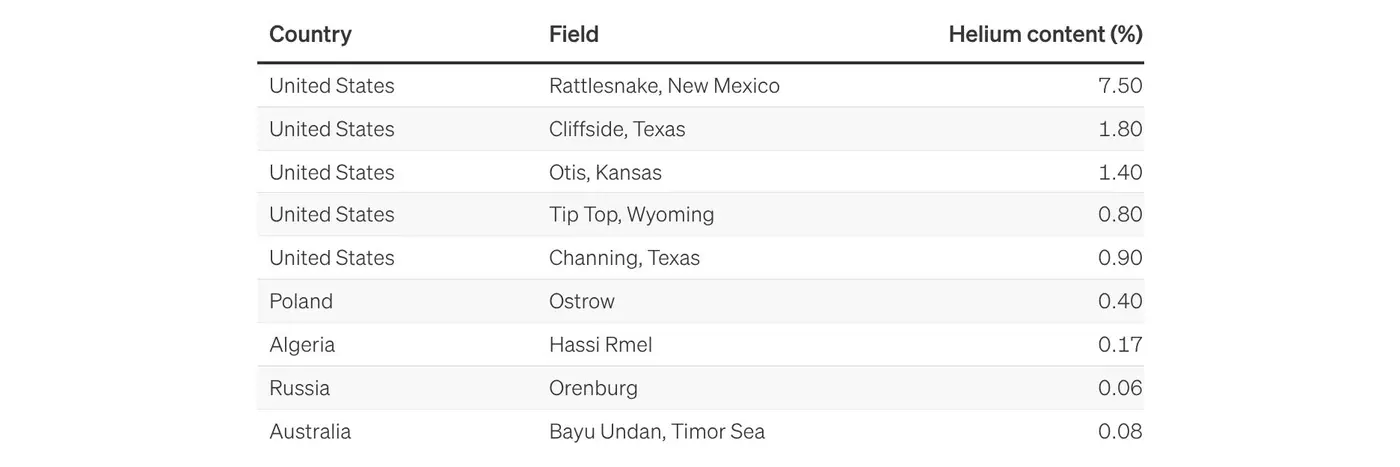Select the Russia country cell

[299, 388]
